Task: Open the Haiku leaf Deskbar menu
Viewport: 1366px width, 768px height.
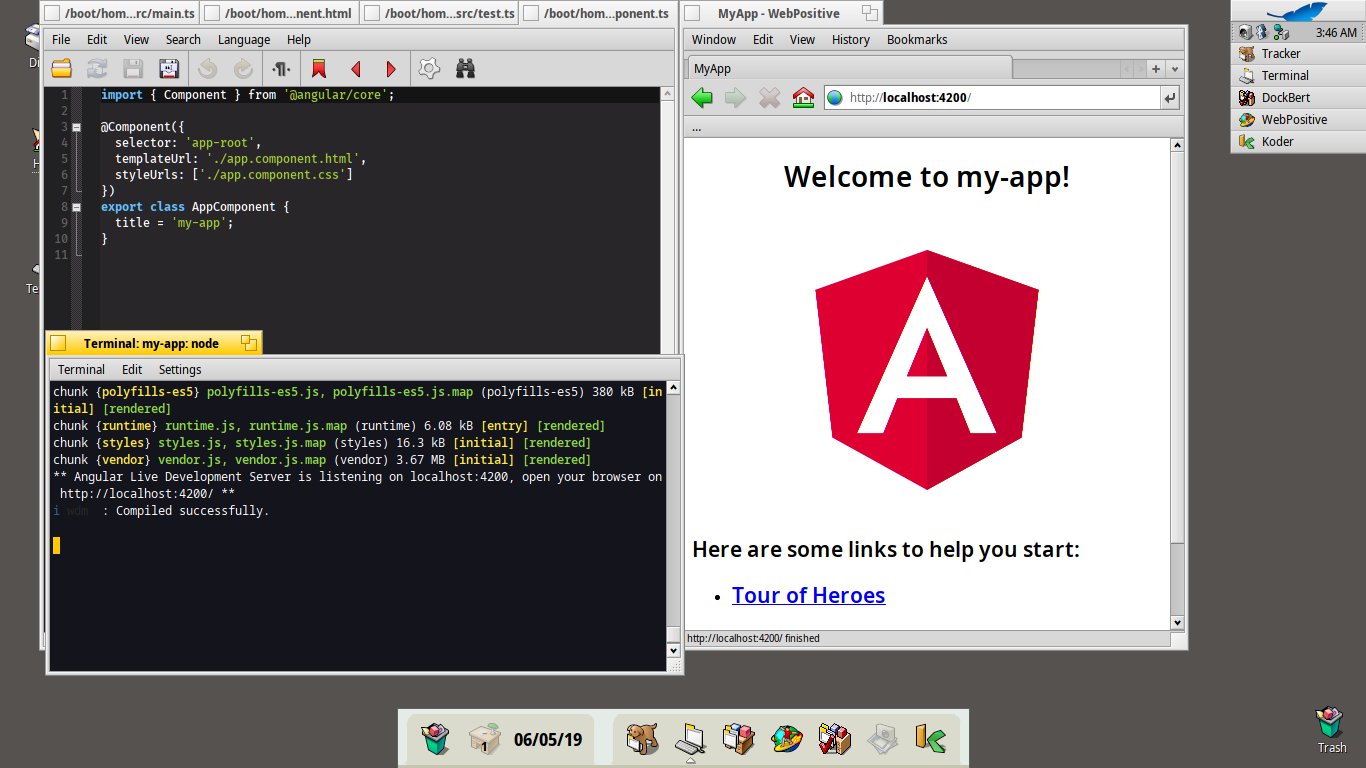Action: click(1300, 11)
